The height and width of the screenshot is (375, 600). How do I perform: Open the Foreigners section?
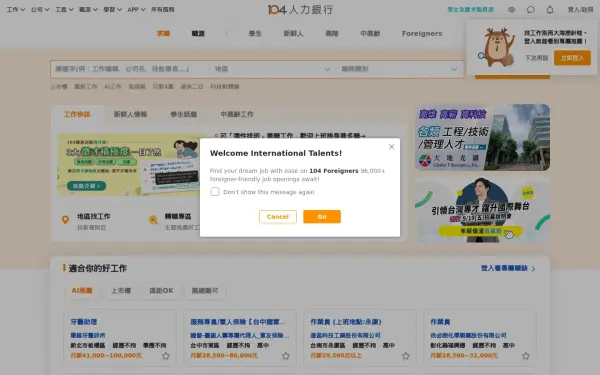(422, 33)
